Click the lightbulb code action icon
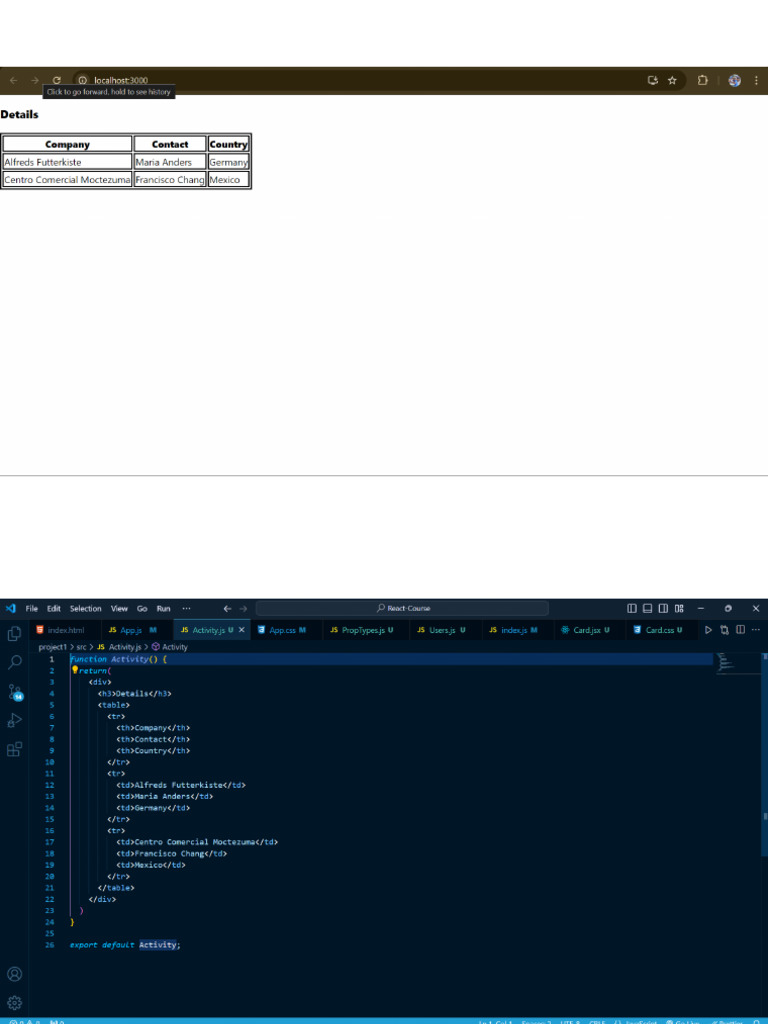The image size is (768, 1024). tap(74, 671)
